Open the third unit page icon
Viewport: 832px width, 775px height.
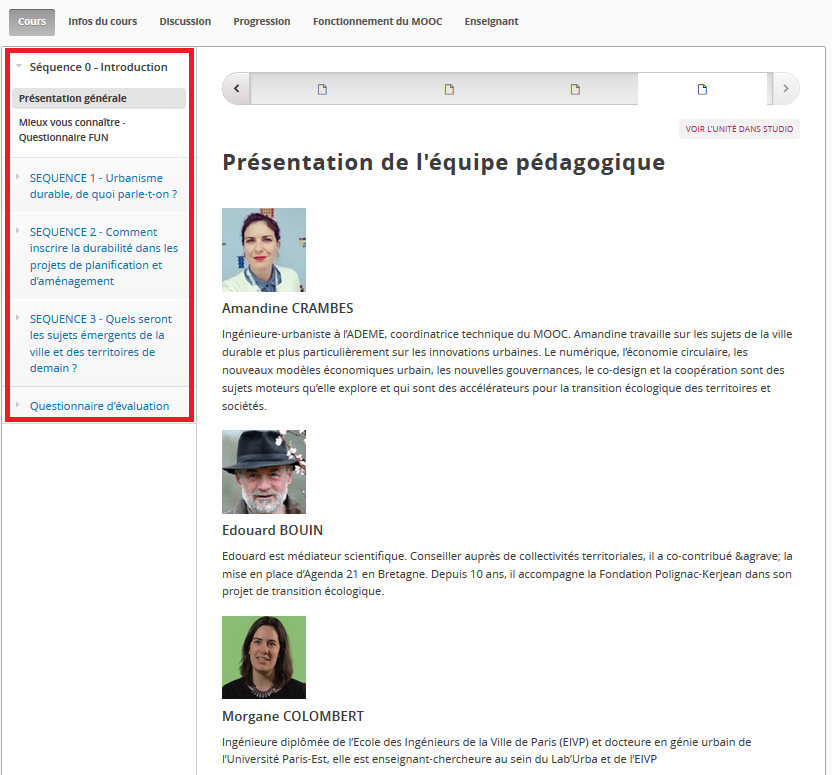click(575, 89)
